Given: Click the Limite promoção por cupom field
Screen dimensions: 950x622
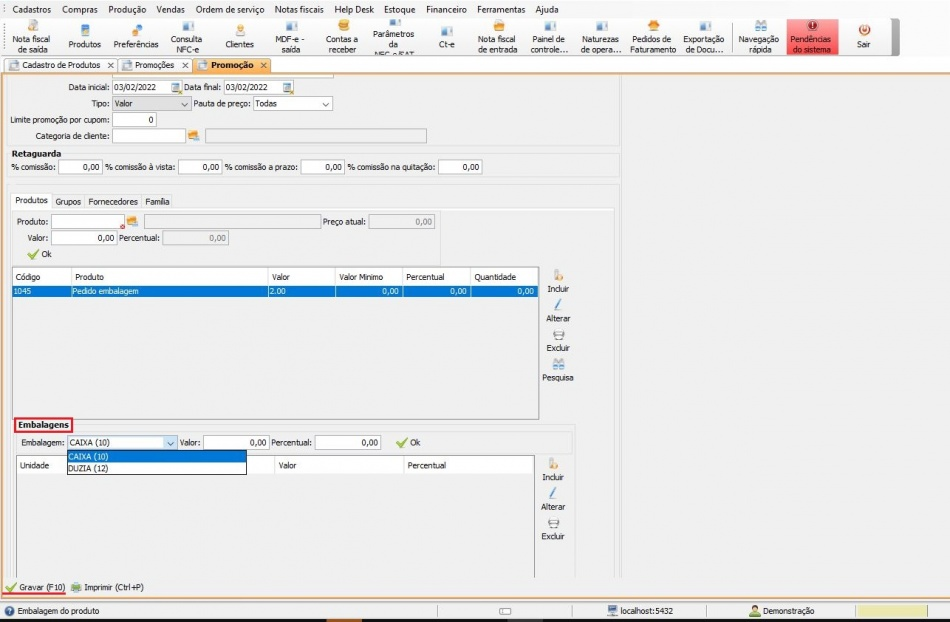Looking at the screenshot, I should (134, 120).
